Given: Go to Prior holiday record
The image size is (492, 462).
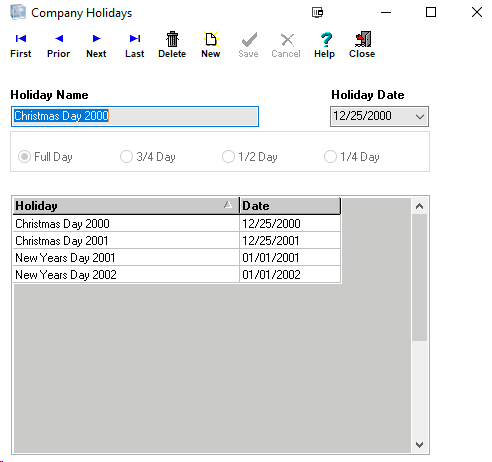Looking at the screenshot, I should coord(59,45).
